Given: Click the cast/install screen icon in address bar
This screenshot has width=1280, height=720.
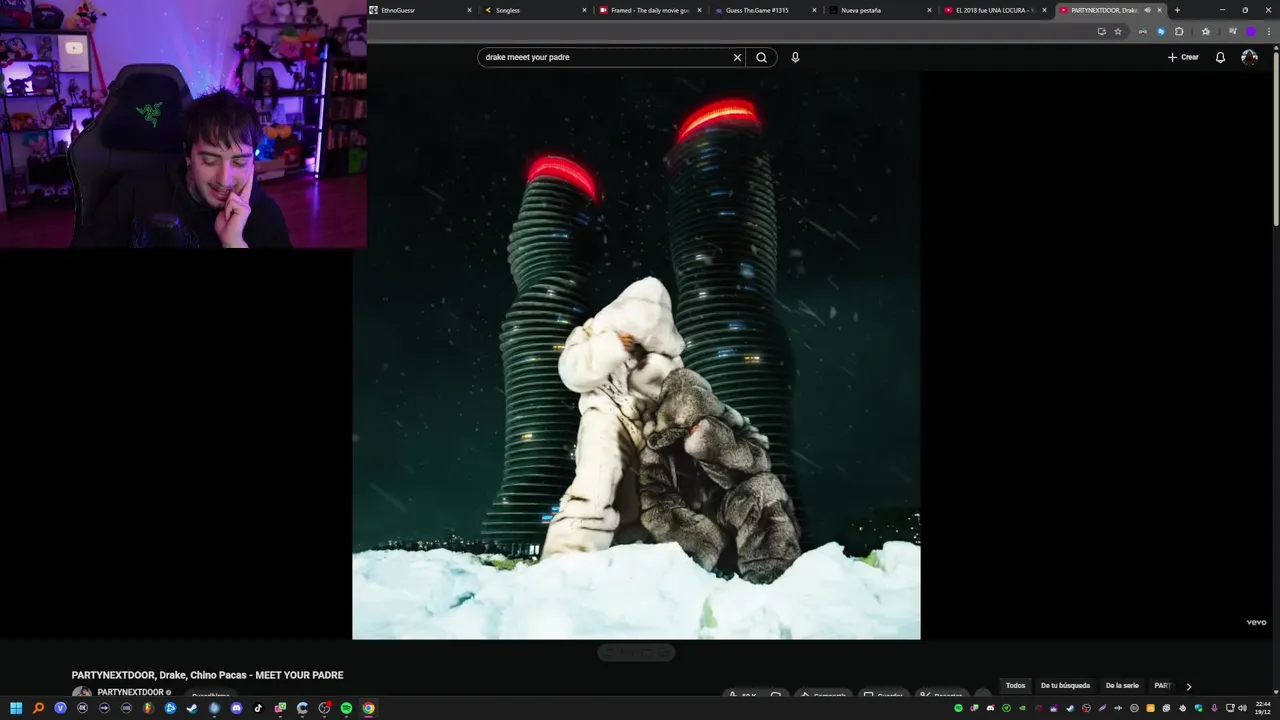Looking at the screenshot, I should point(1101,31).
